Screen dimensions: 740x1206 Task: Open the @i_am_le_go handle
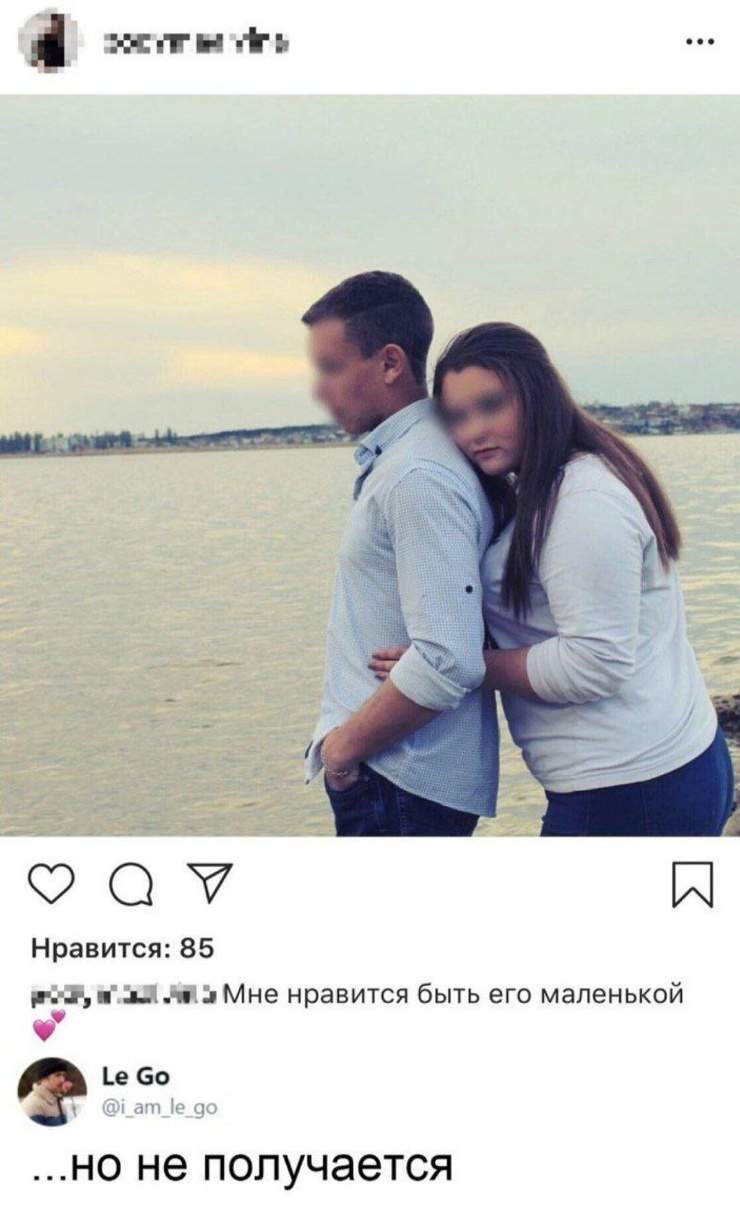coord(159,1107)
